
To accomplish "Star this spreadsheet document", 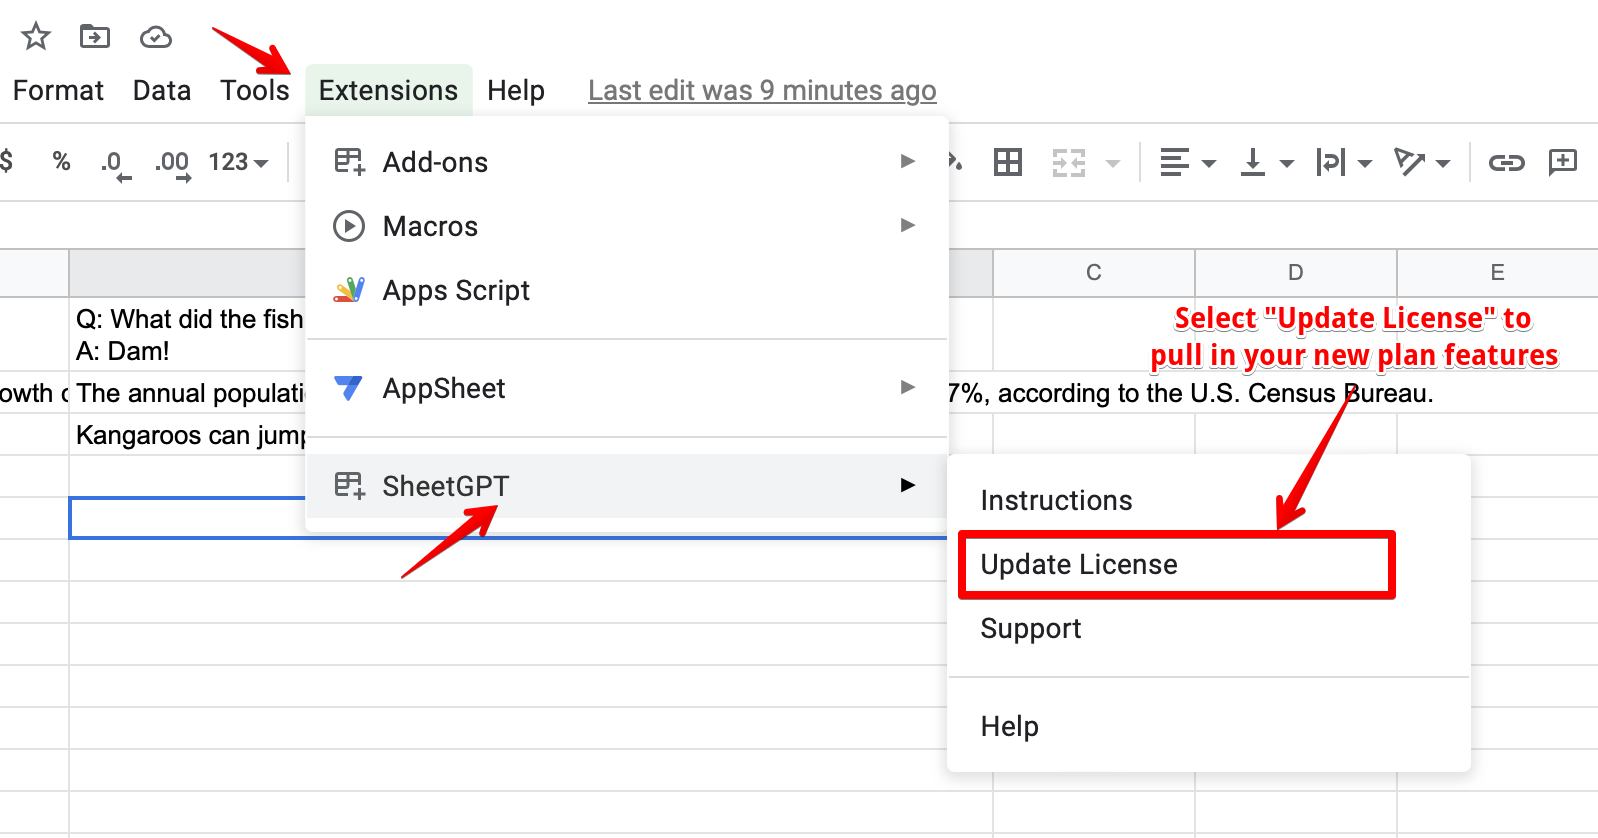I will click(x=36, y=37).
